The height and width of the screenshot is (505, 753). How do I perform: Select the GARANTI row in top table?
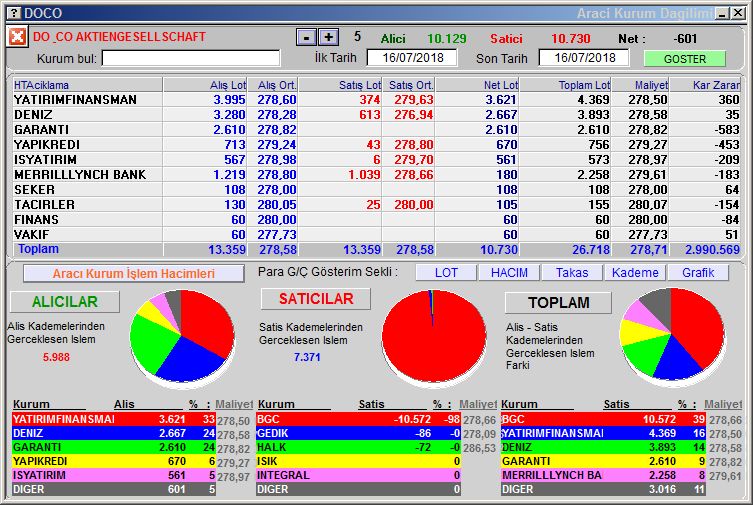point(376,130)
